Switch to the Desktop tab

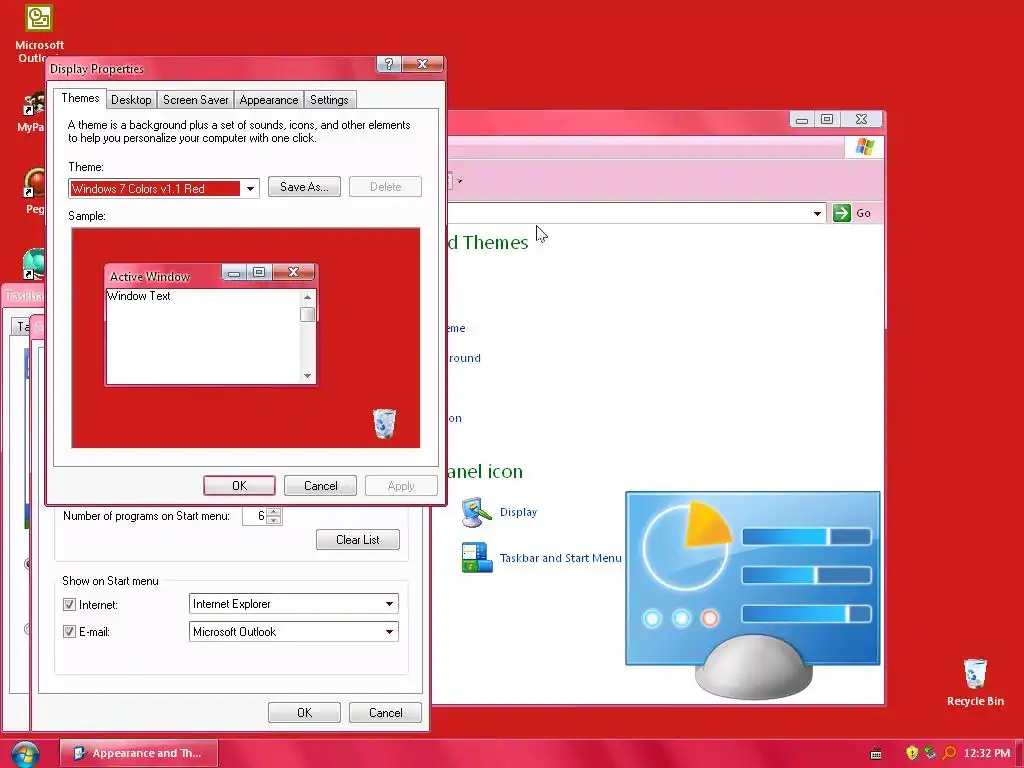point(131,100)
